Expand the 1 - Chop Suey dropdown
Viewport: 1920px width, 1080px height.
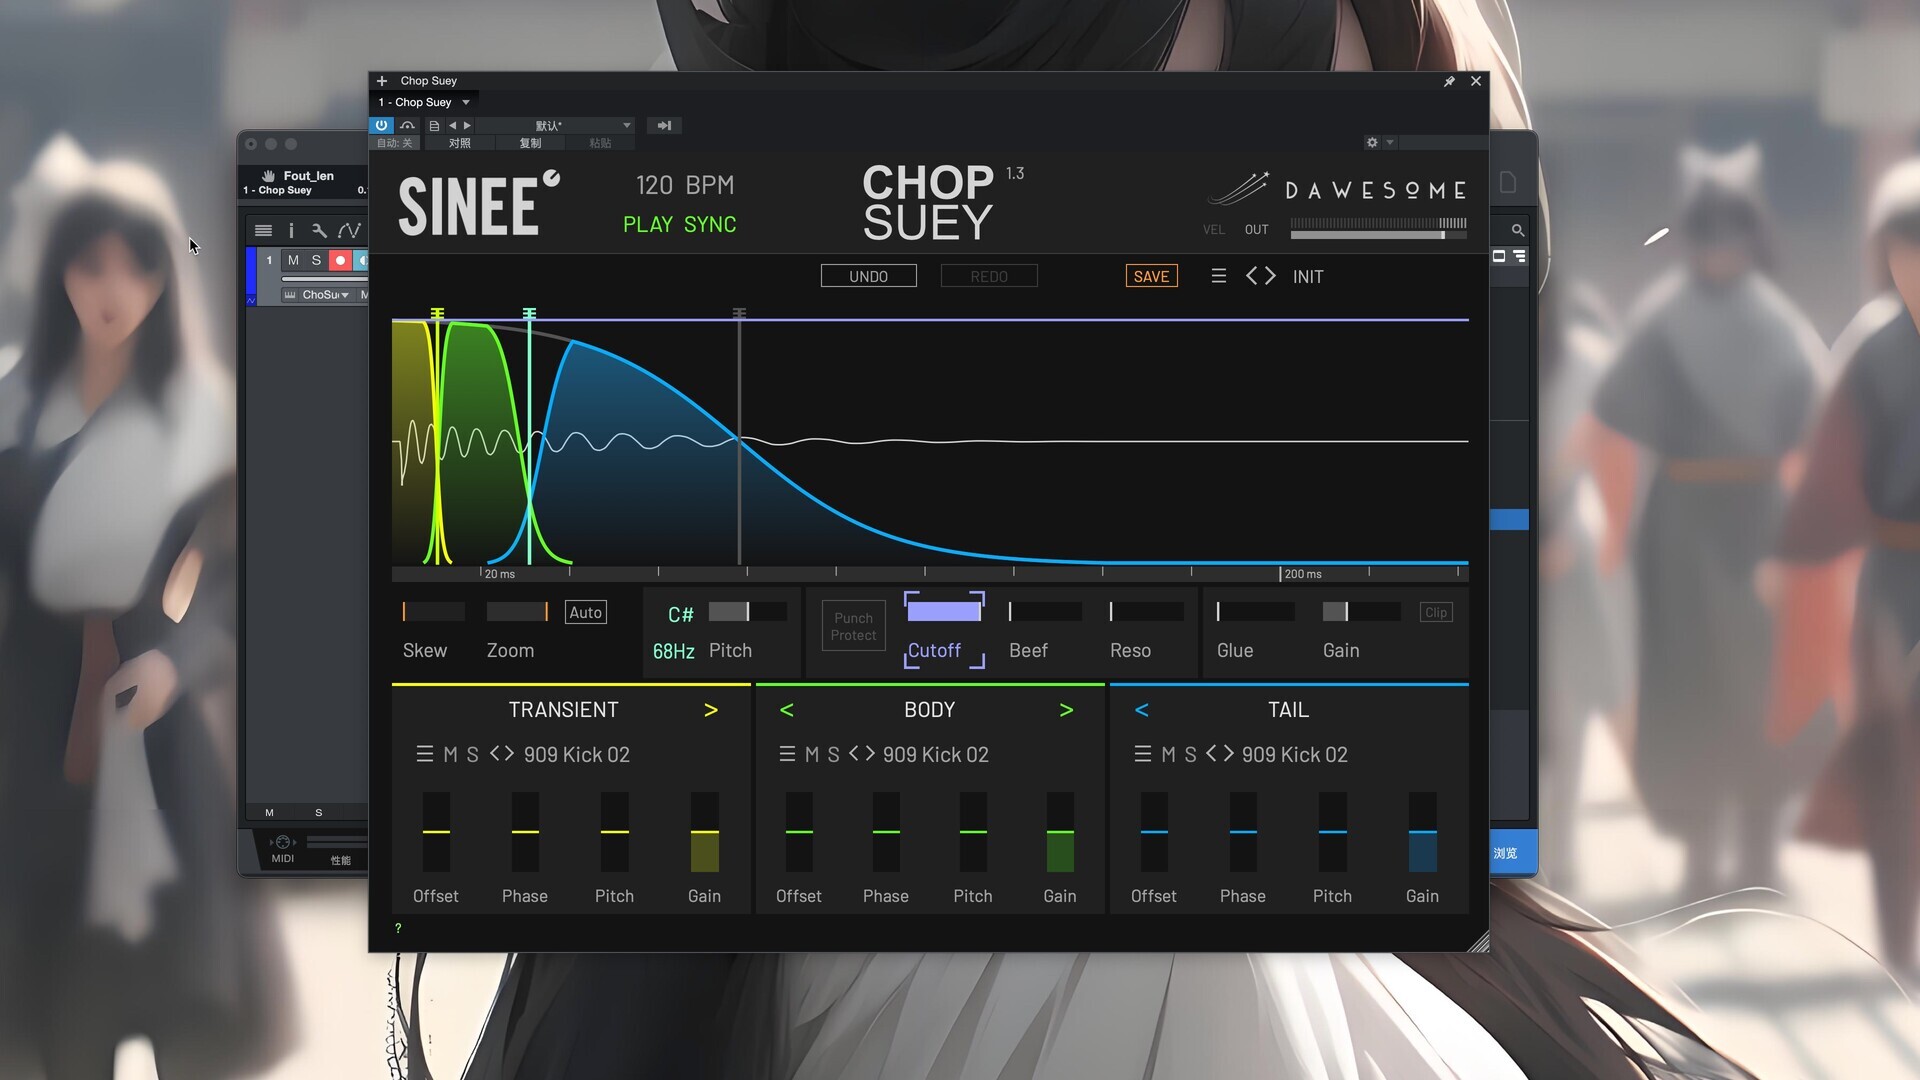tap(466, 102)
